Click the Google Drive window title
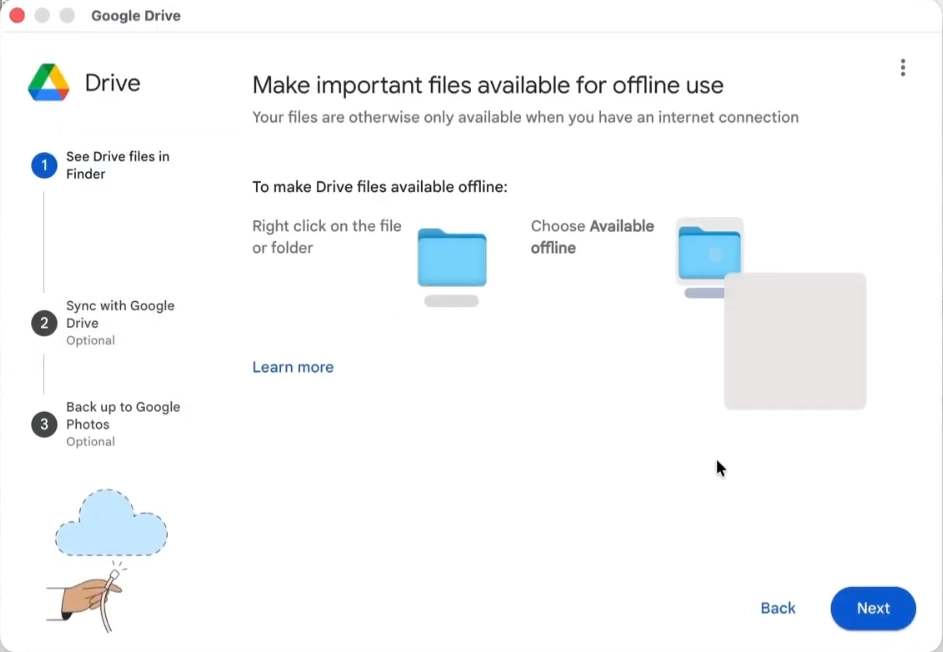This screenshot has height=652, width=943. tap(136, 16)
